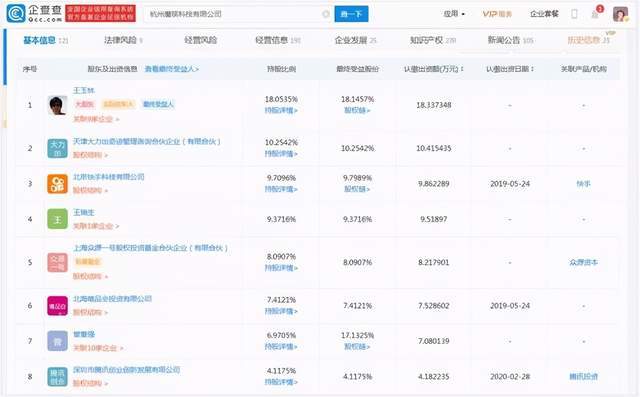Switch to the 法律风险 tab

coord(123,40)
